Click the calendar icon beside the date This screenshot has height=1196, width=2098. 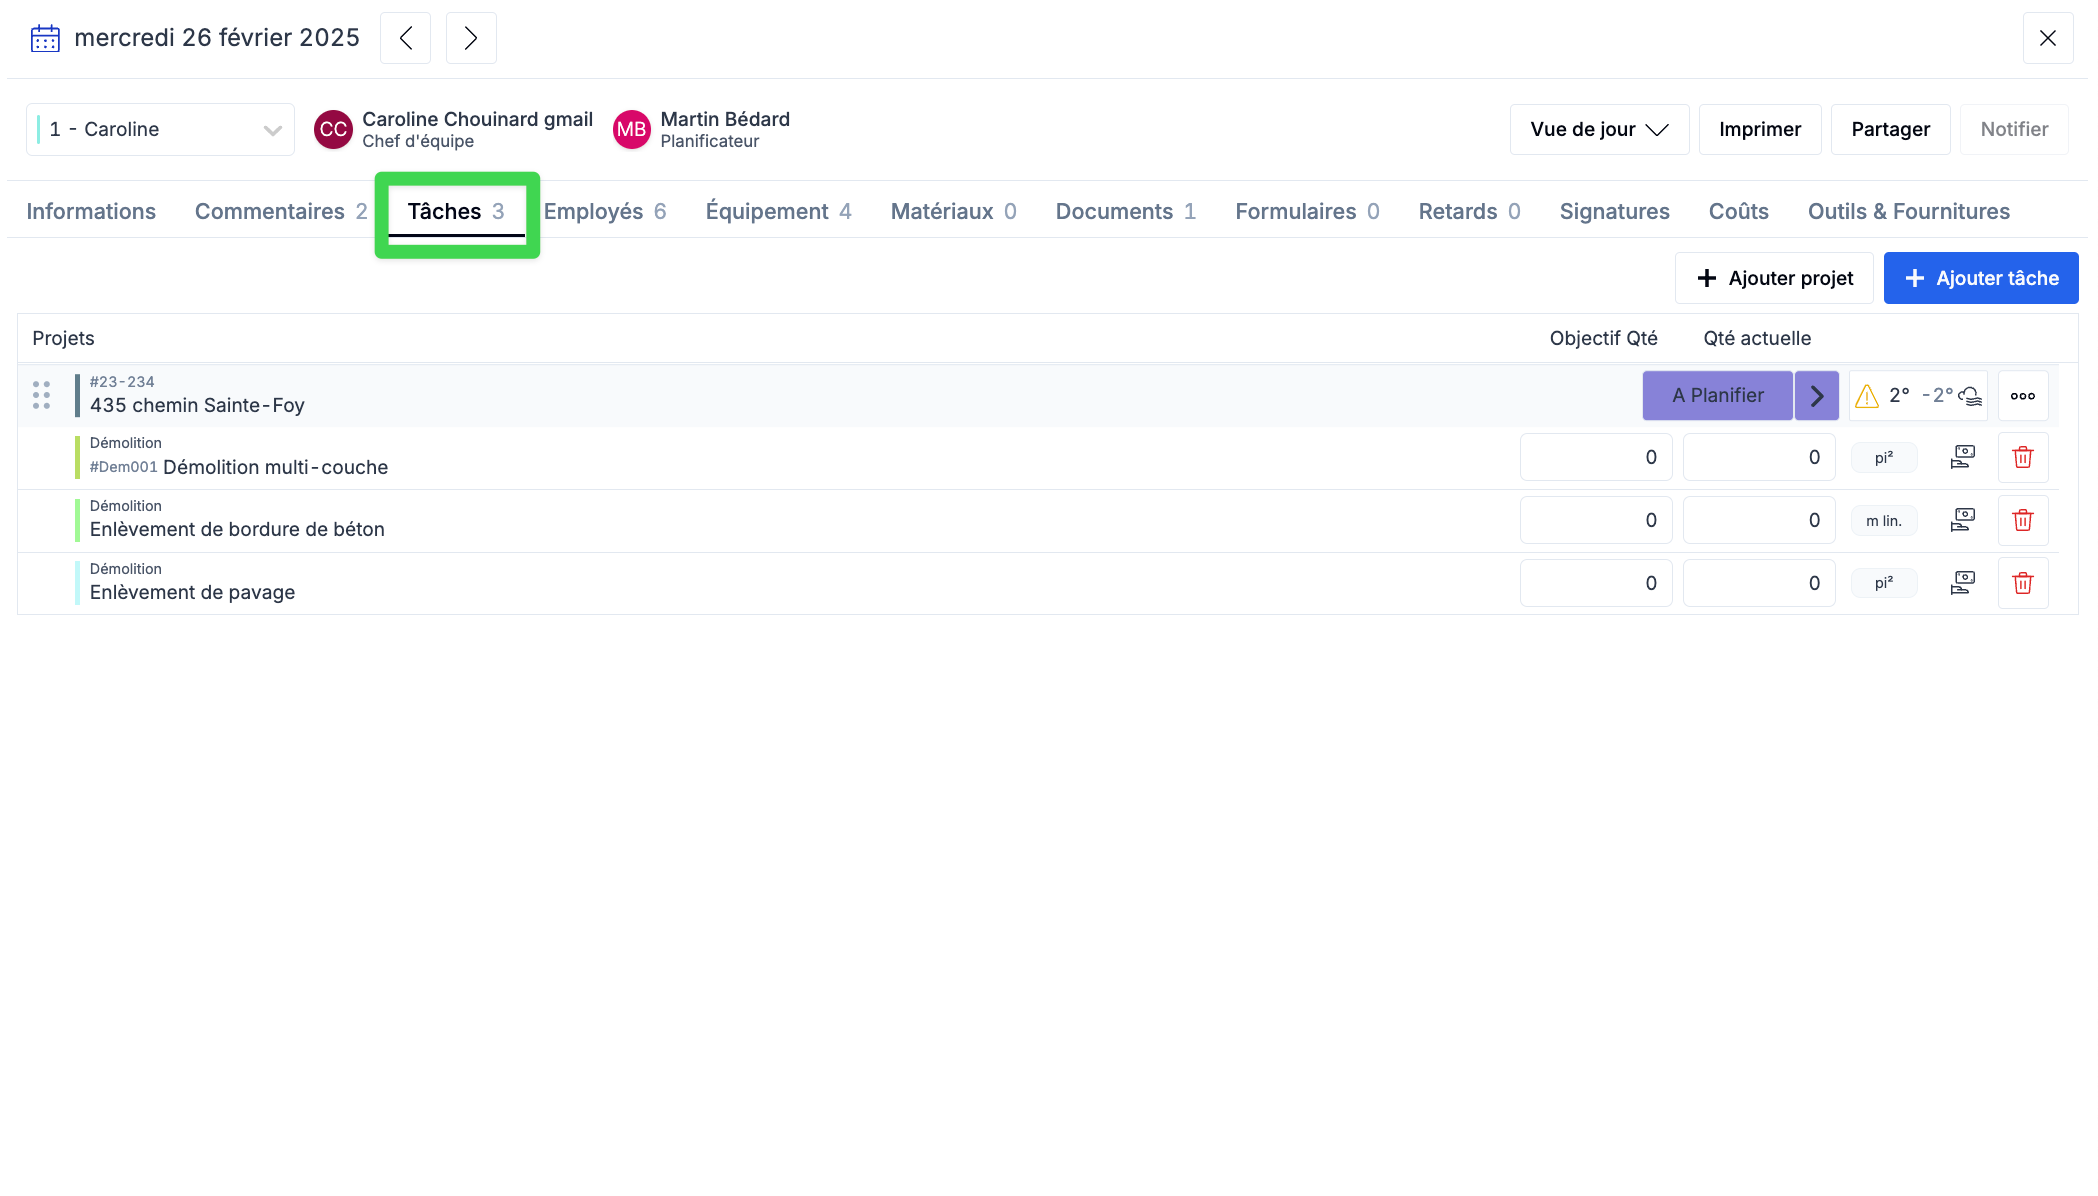pos(45,39)
